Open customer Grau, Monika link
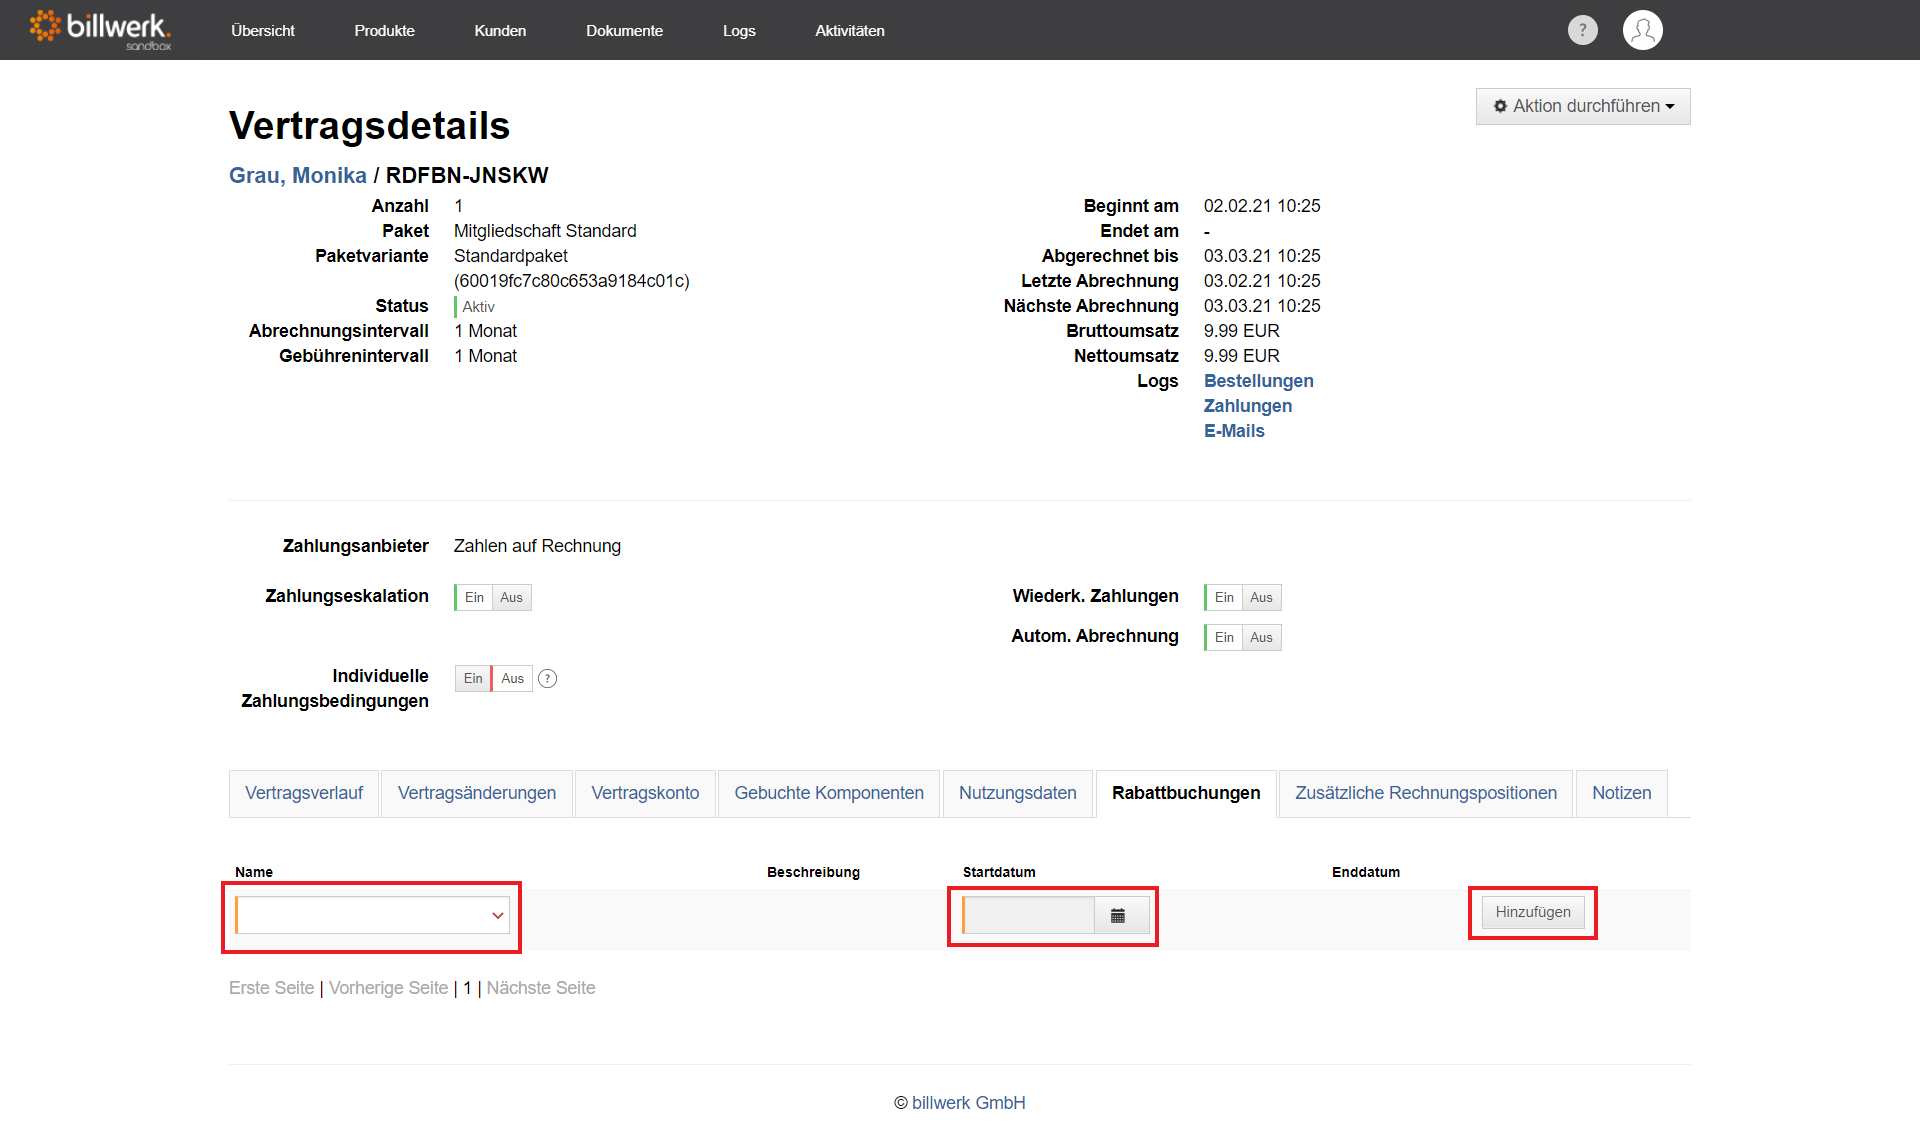 point(298,175)
